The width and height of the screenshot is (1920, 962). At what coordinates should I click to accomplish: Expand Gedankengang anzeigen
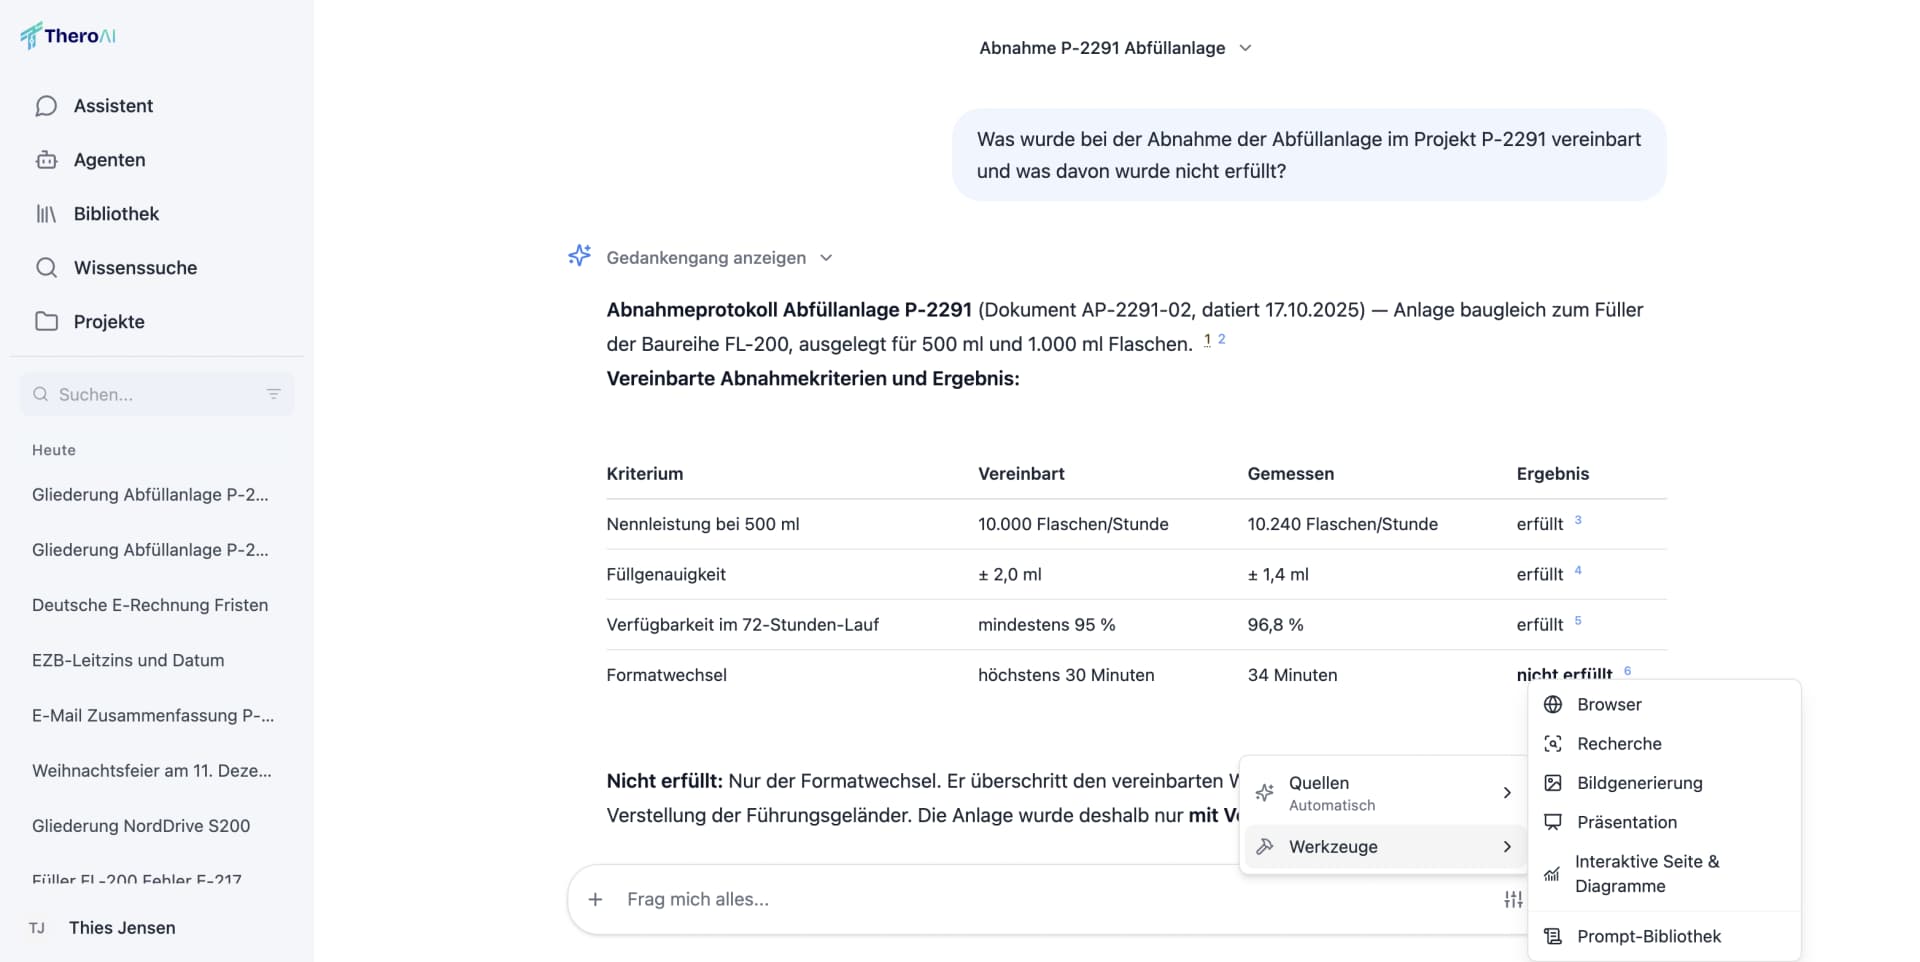[x=719, y=258]
